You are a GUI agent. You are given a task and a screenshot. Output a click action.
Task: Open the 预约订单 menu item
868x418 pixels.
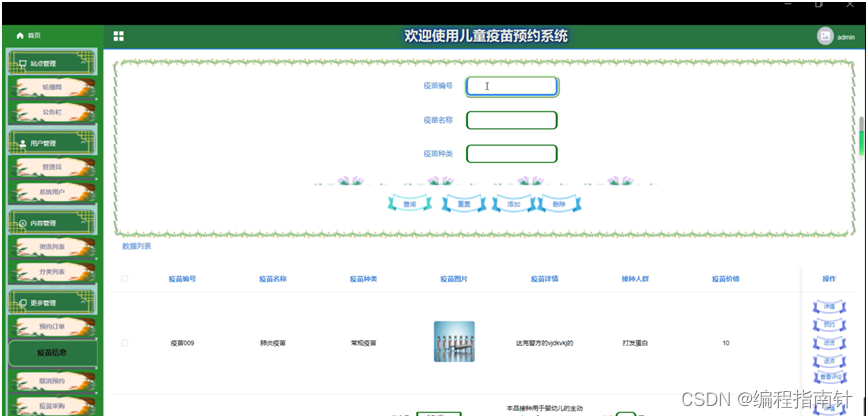point(52,327)
